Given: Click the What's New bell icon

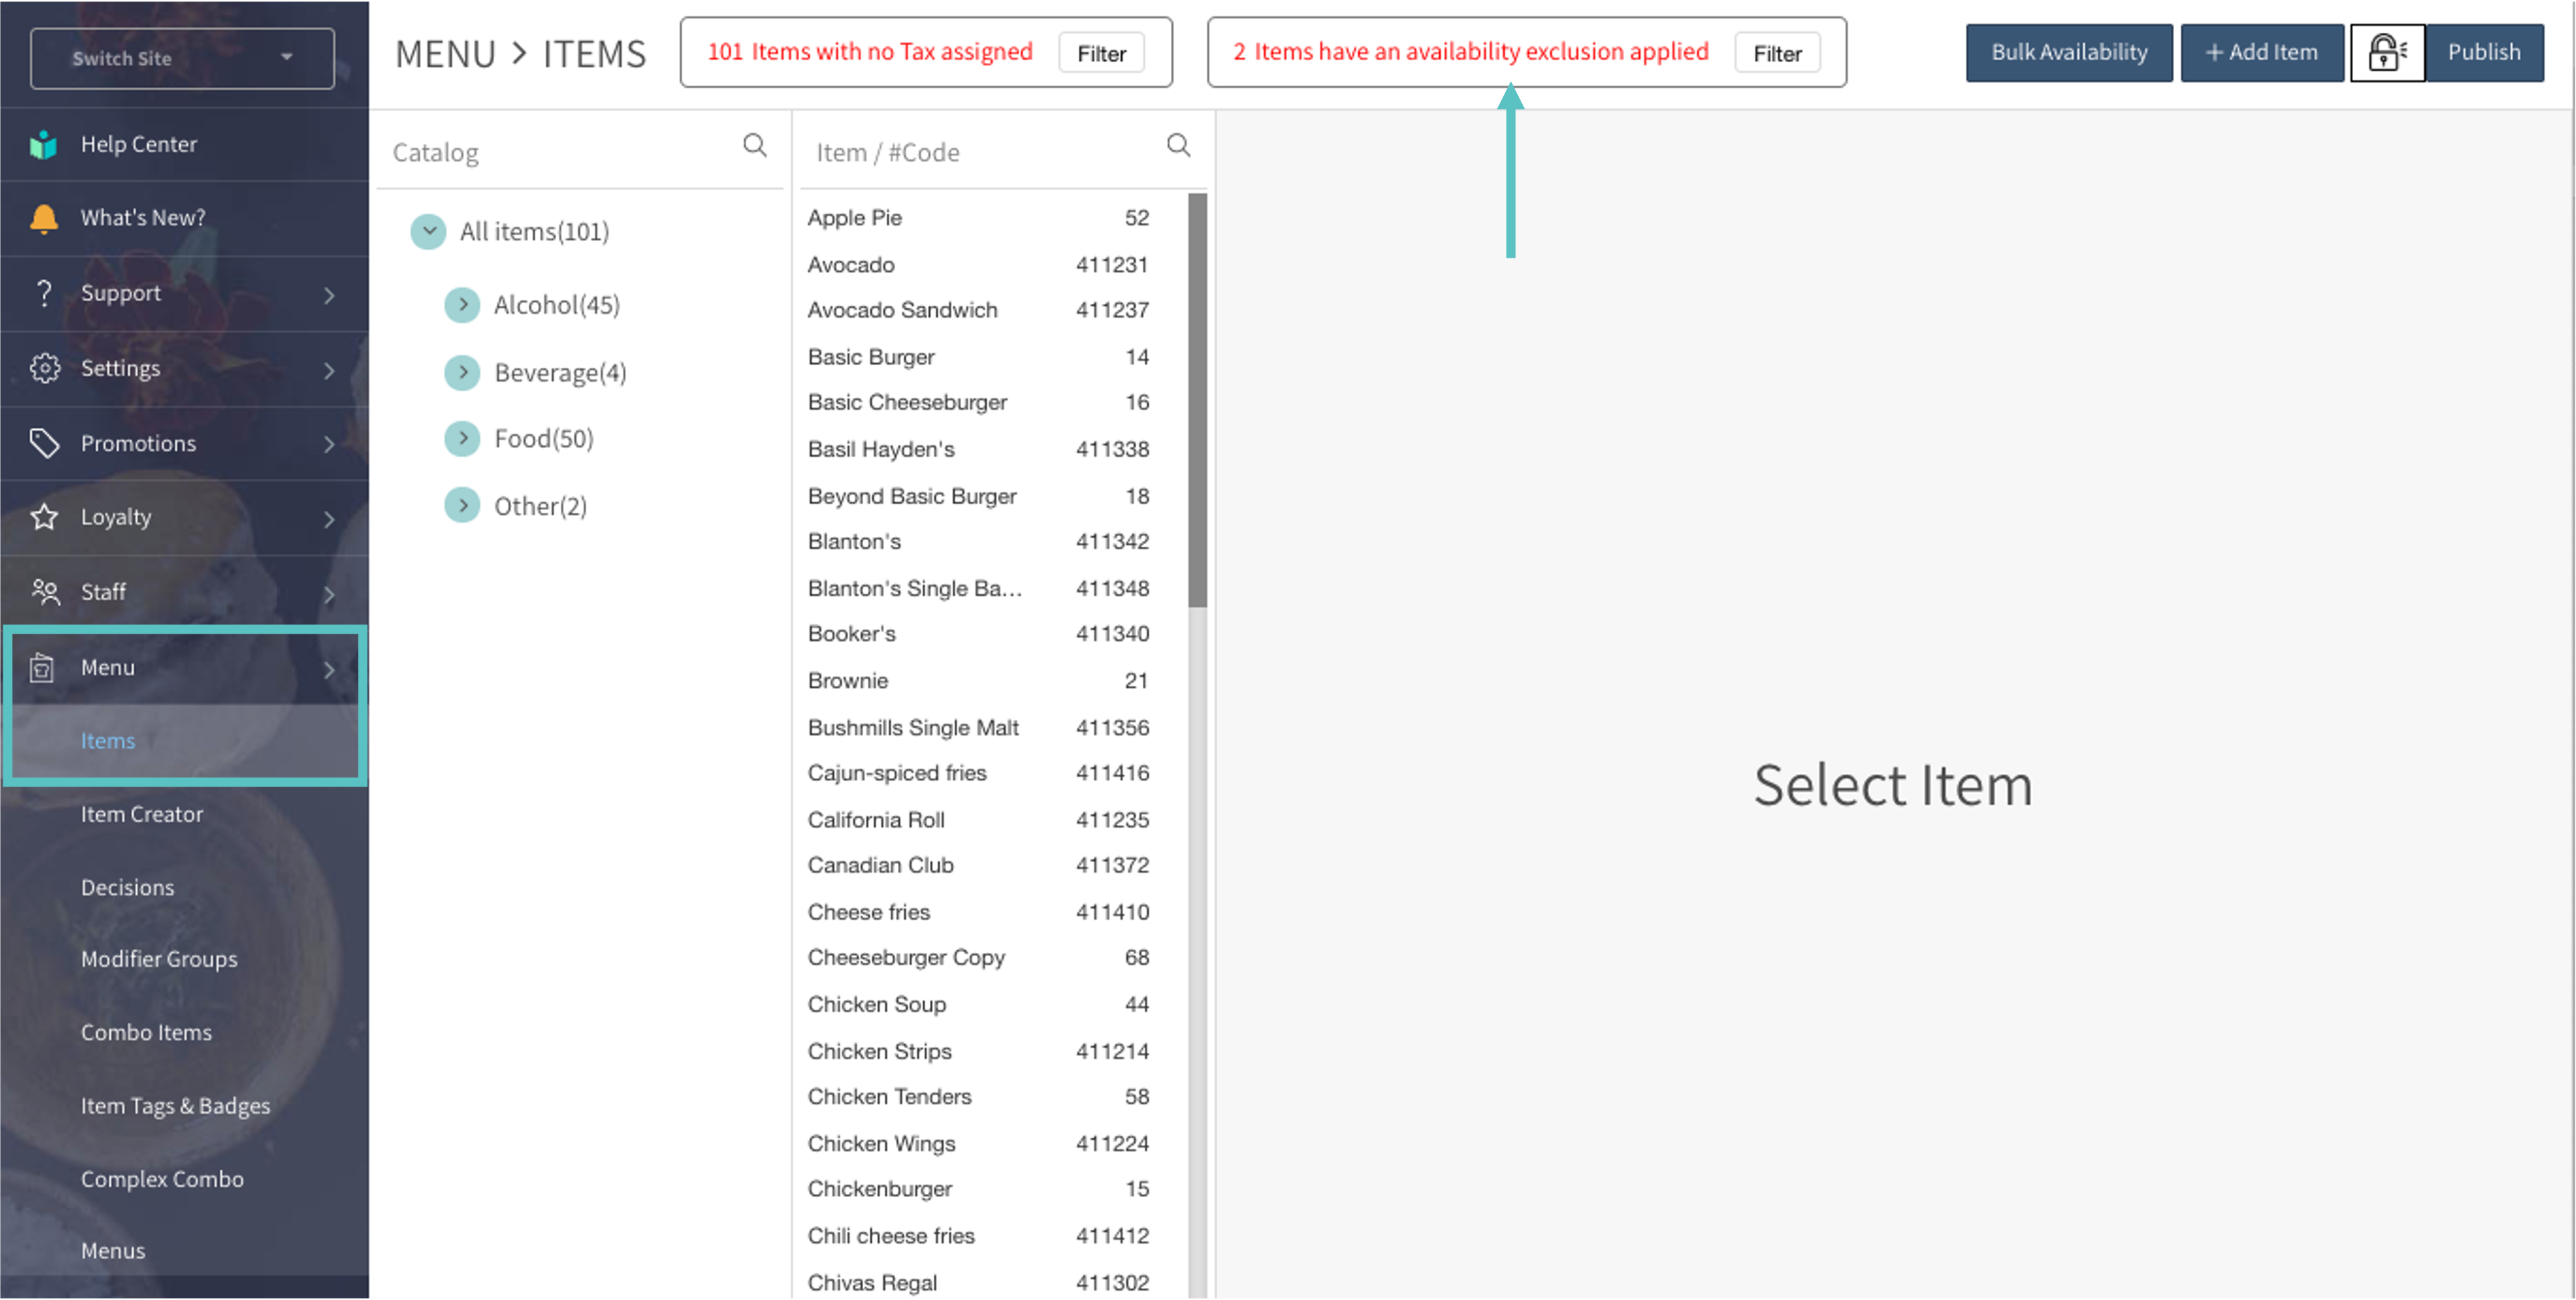Looking at the screenshot, I should [44, 218].
